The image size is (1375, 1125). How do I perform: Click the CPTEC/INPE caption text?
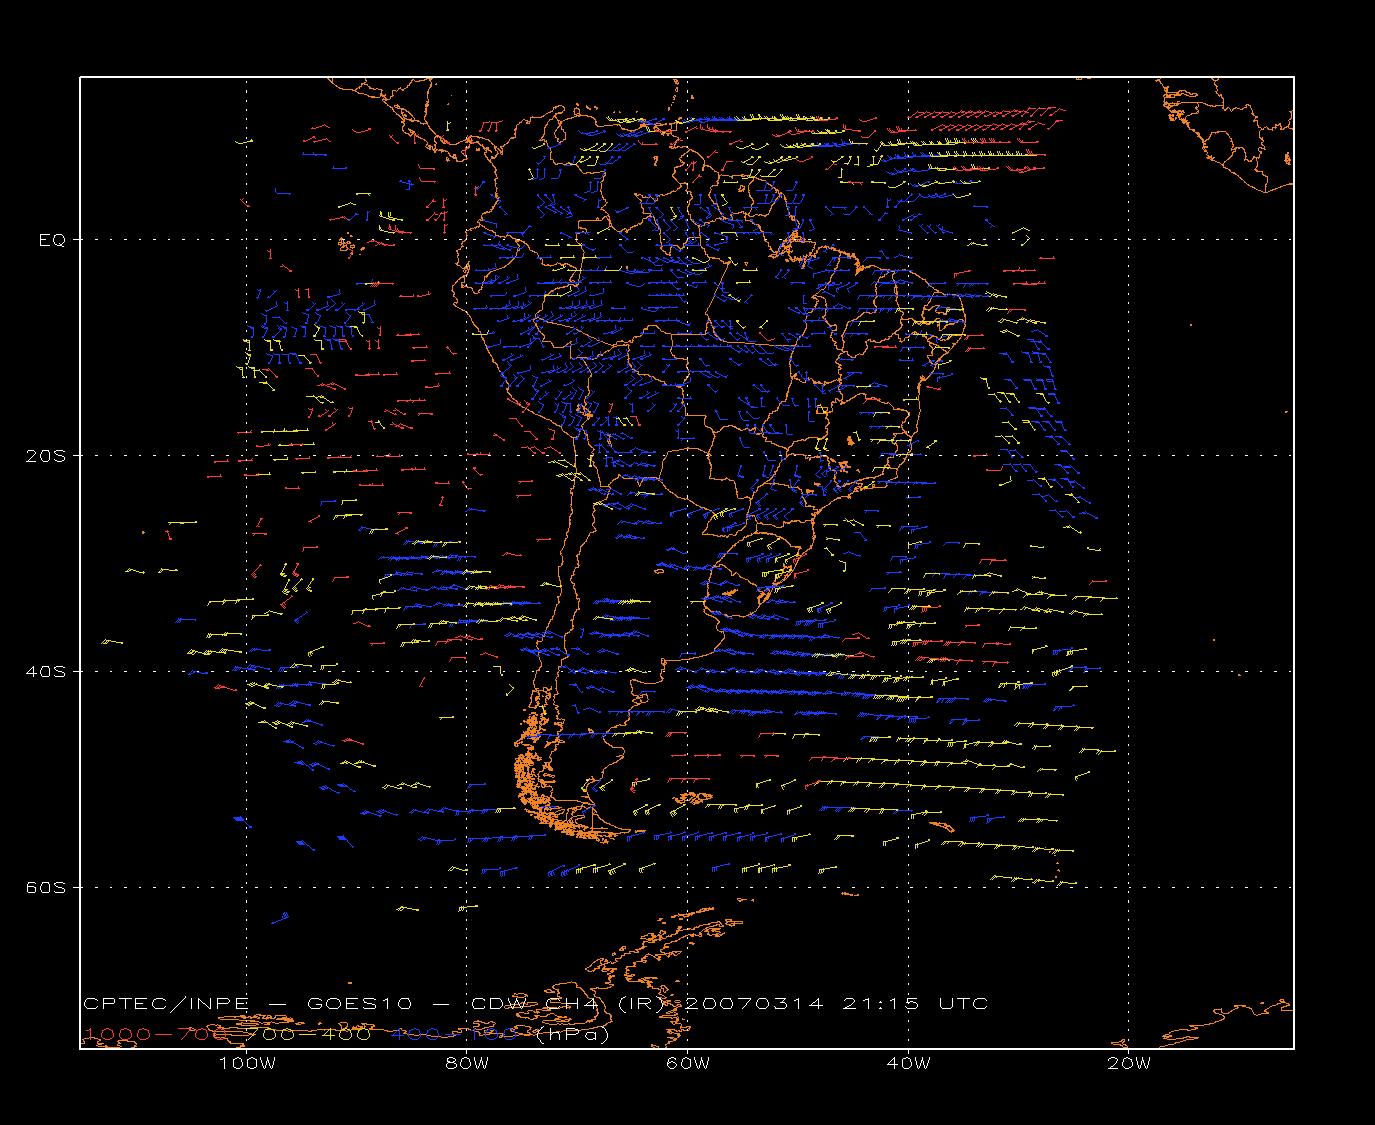tap(166, 1004)
